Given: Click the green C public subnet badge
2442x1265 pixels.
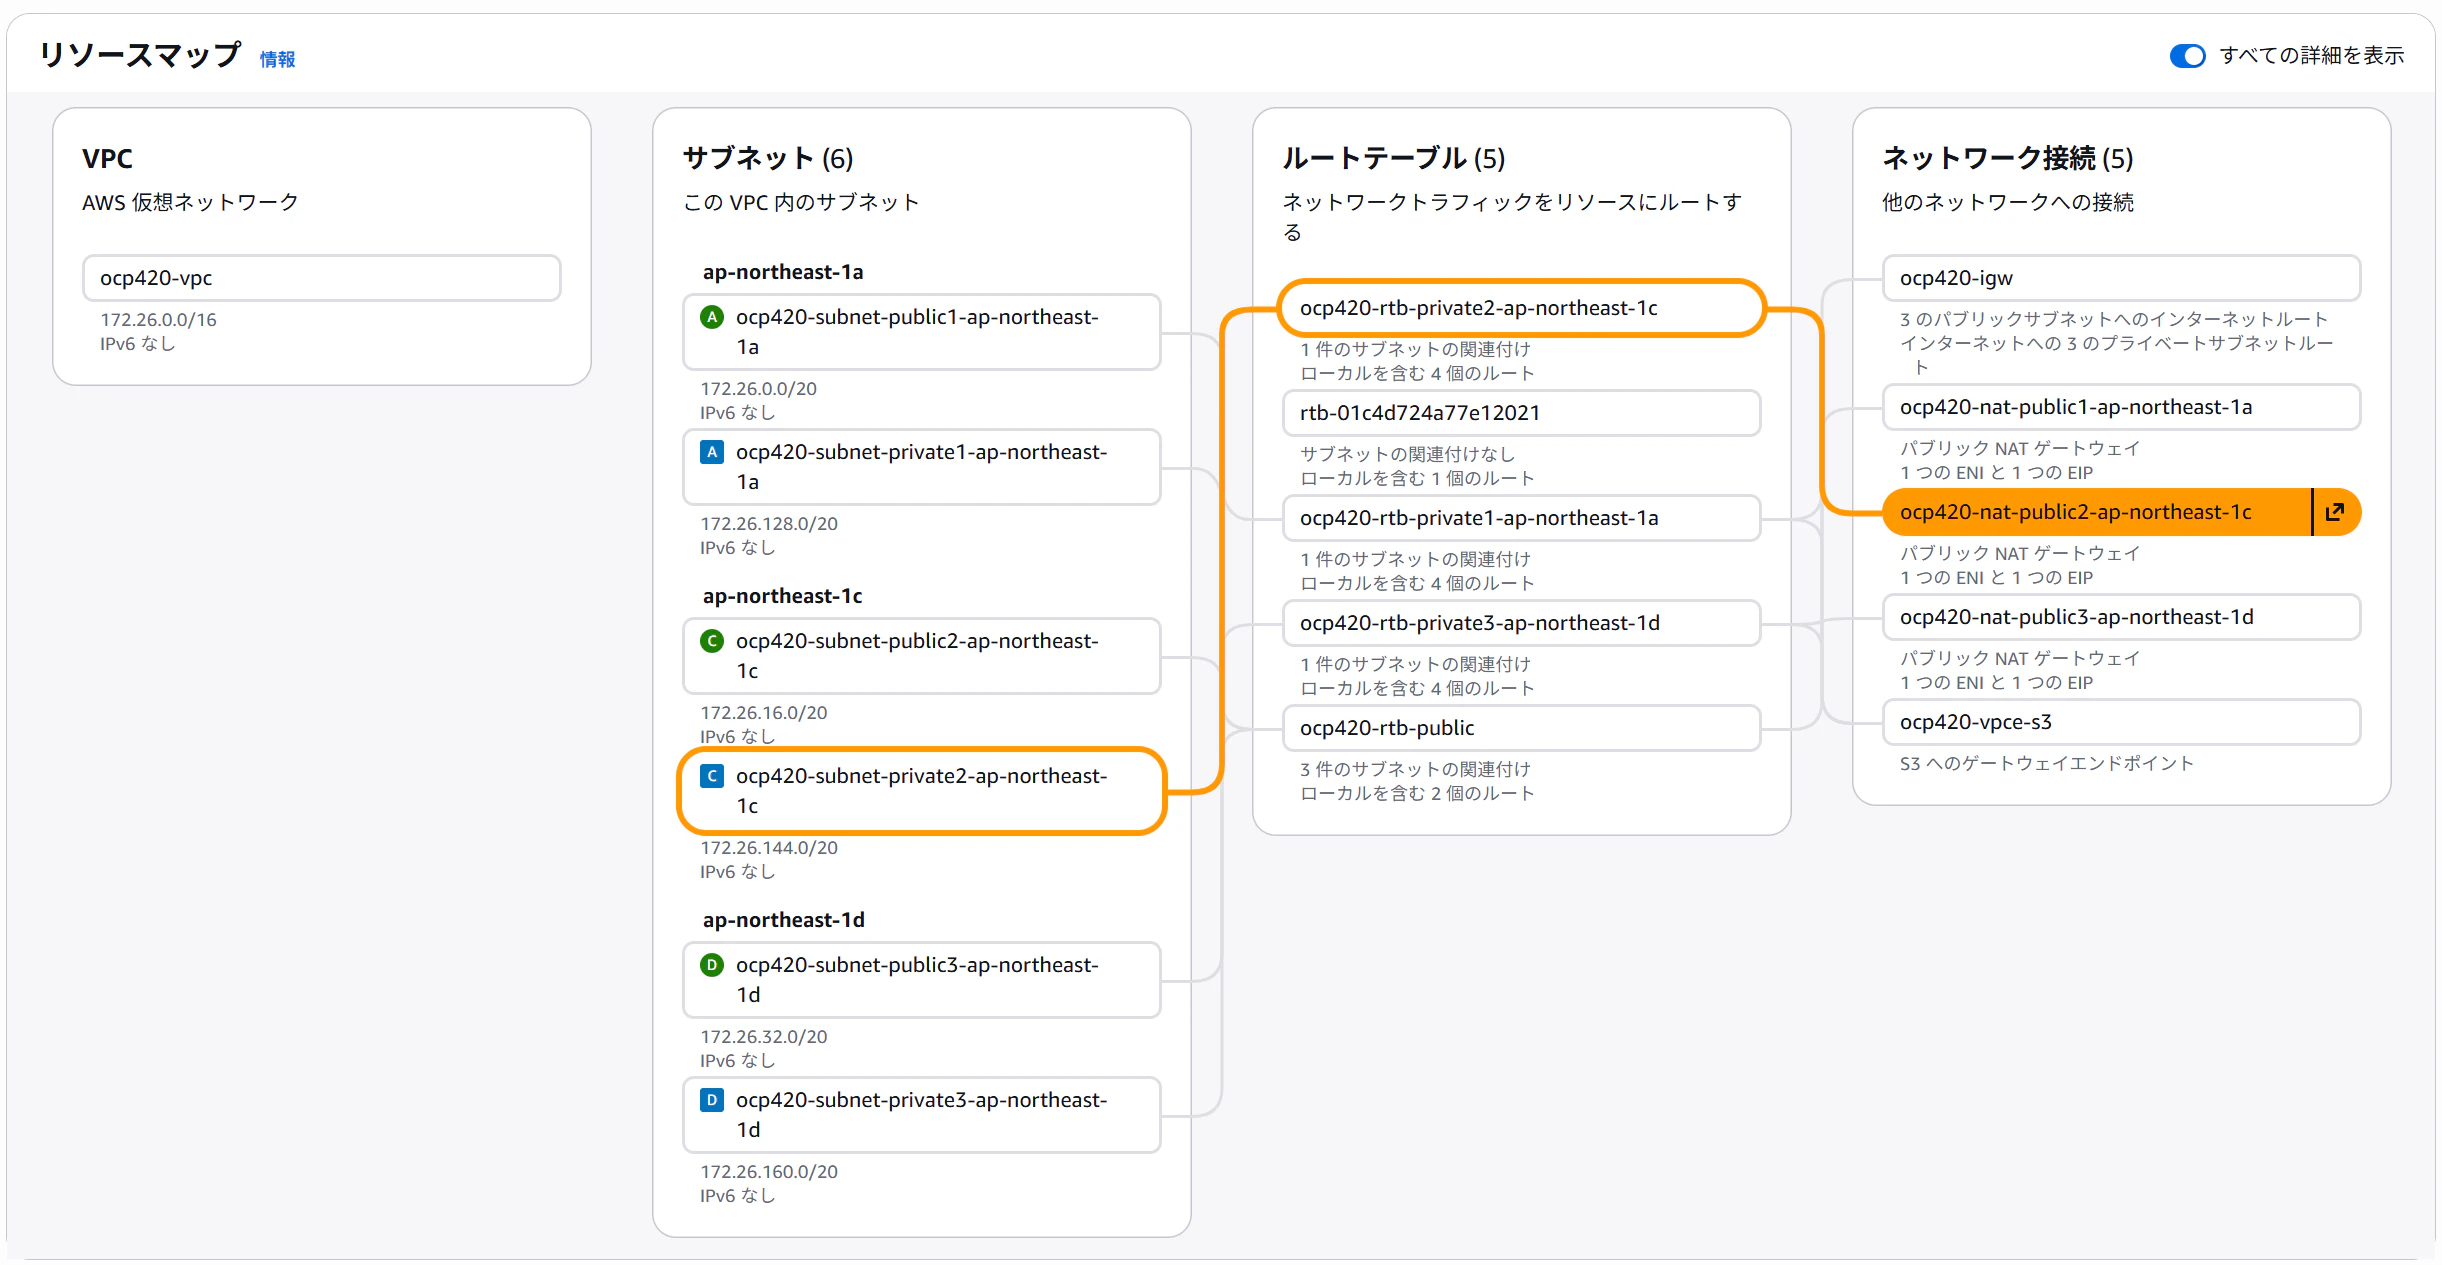Looking at the screenshot, I should coord(712,641).
